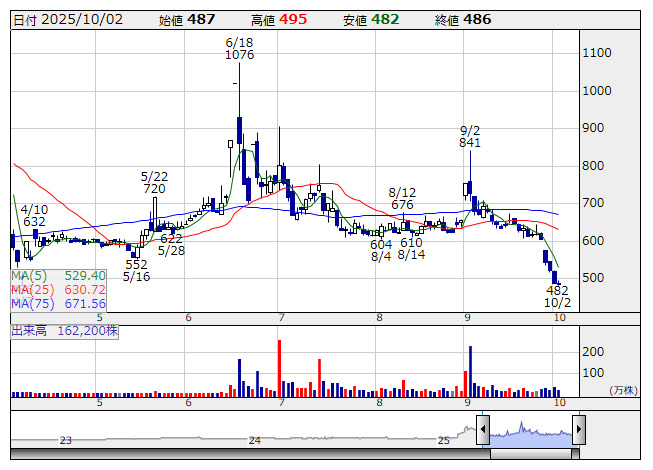Select the MA(5) legend entry
The width and height of the screenshot is (653, 470).
point(59,275)
